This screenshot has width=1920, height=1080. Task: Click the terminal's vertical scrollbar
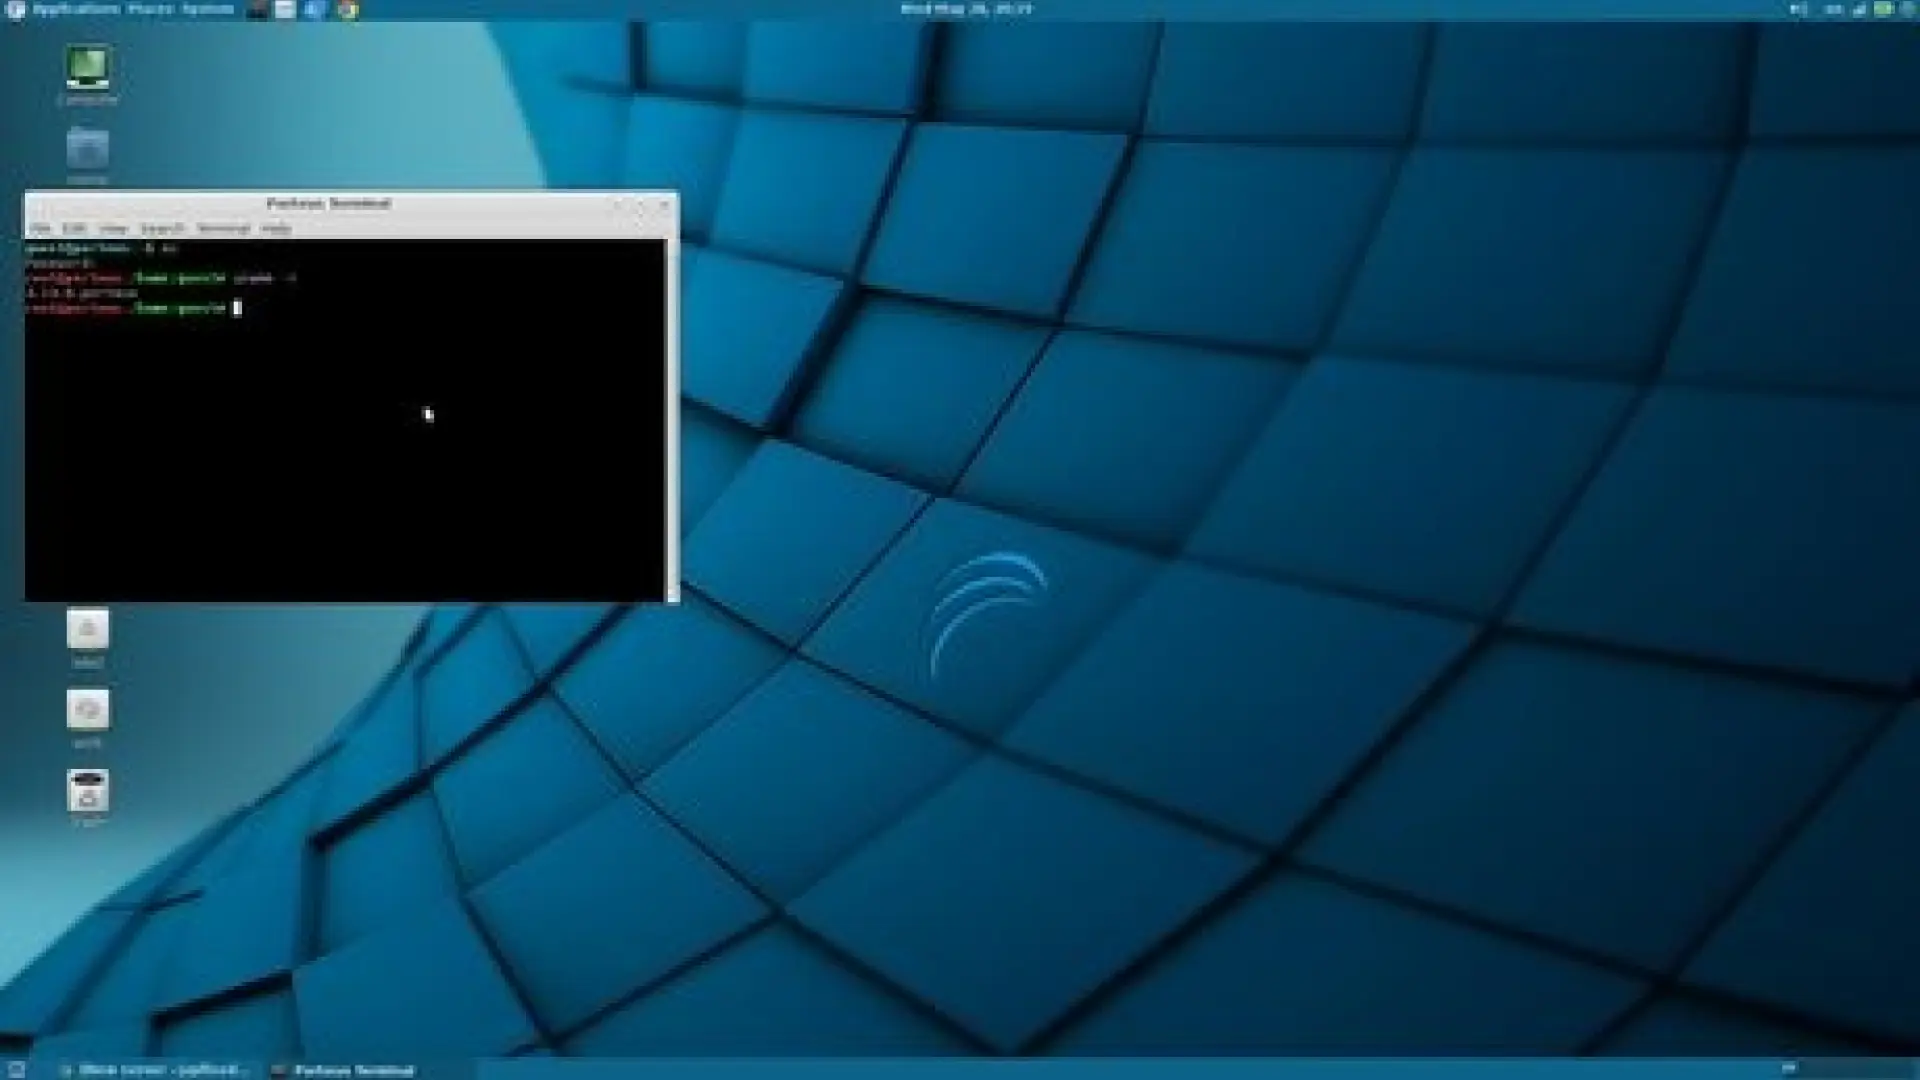coord(672,420)
